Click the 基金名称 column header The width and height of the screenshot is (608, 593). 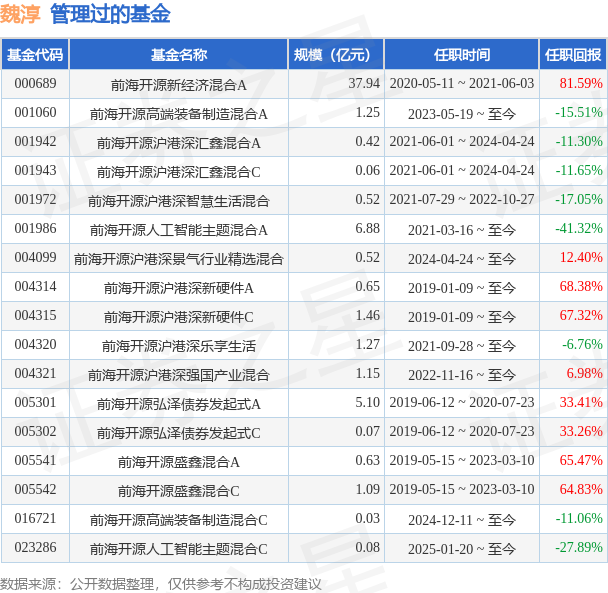pos(179,54)
